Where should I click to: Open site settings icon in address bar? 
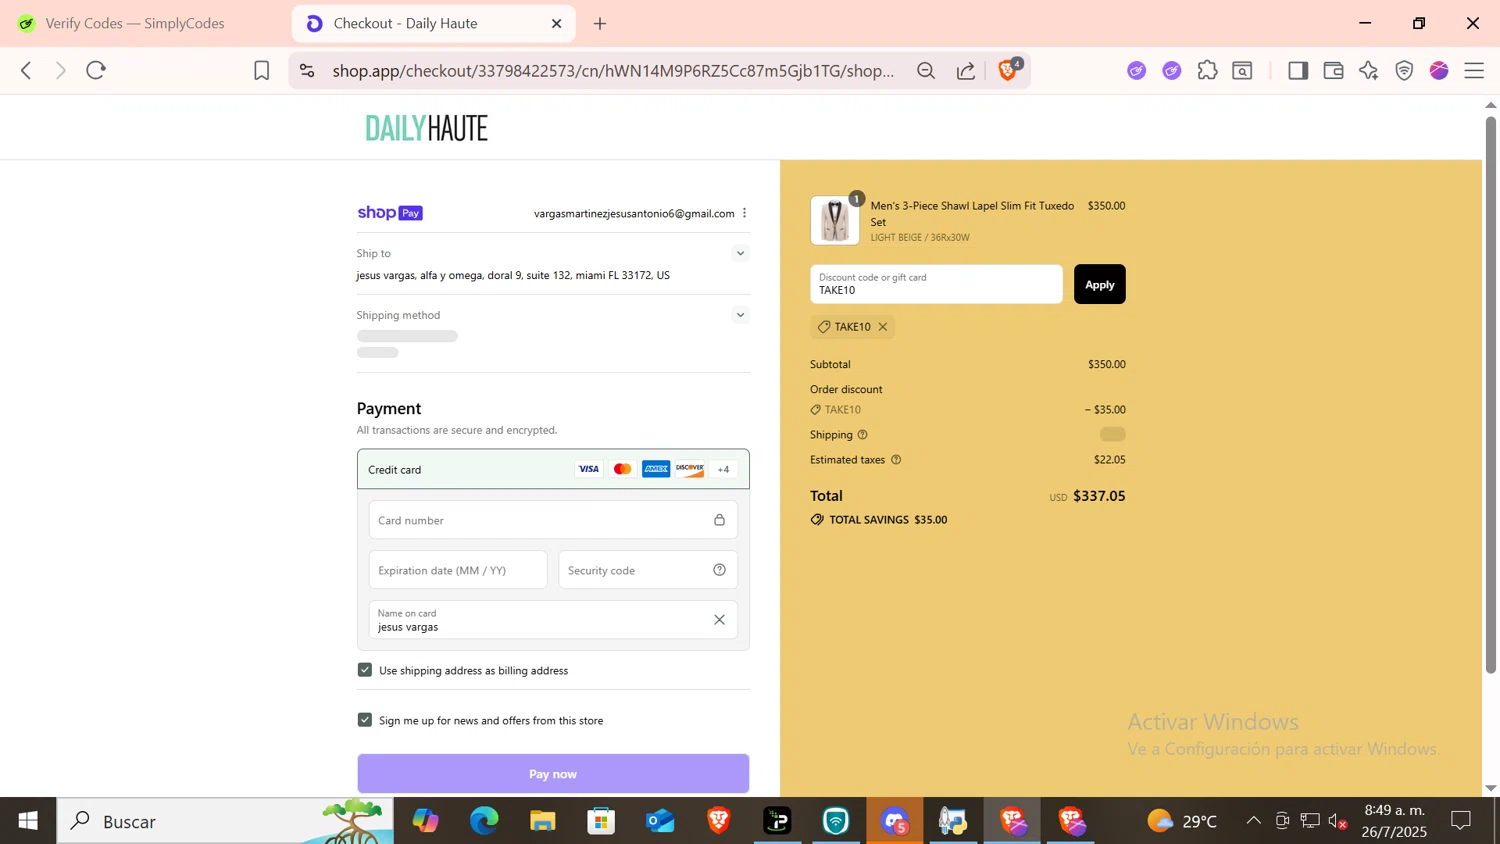(x=307, y=70)
